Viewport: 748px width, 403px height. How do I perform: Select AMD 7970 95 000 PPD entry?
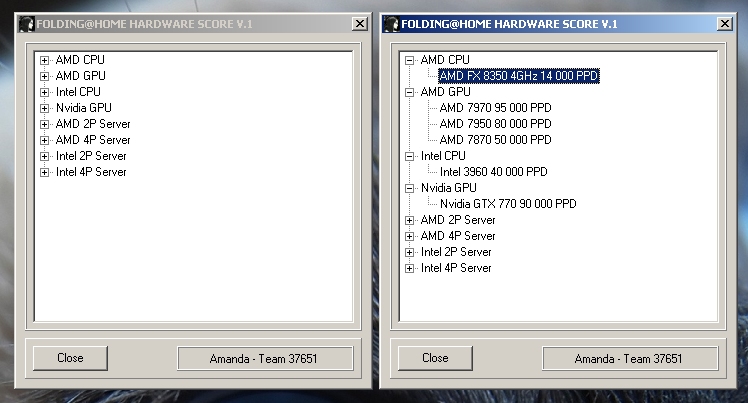point(495,108)
